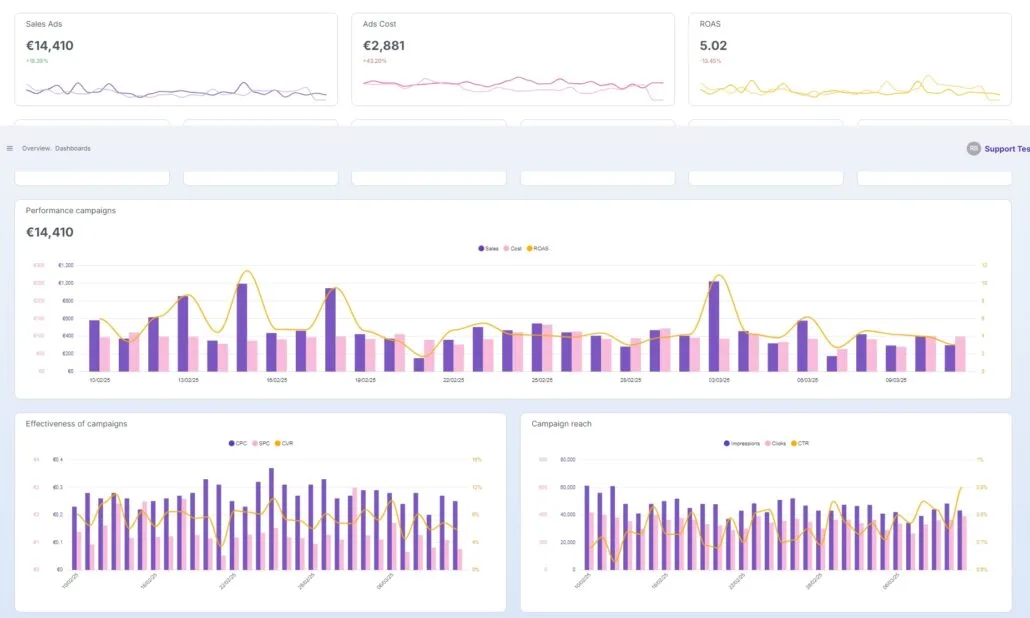Image resolution: width=1030 pixels, height=618 pixels.
Task: Click the 13/02/25 label on Performance chart
Action: click(x=189, y=380)
